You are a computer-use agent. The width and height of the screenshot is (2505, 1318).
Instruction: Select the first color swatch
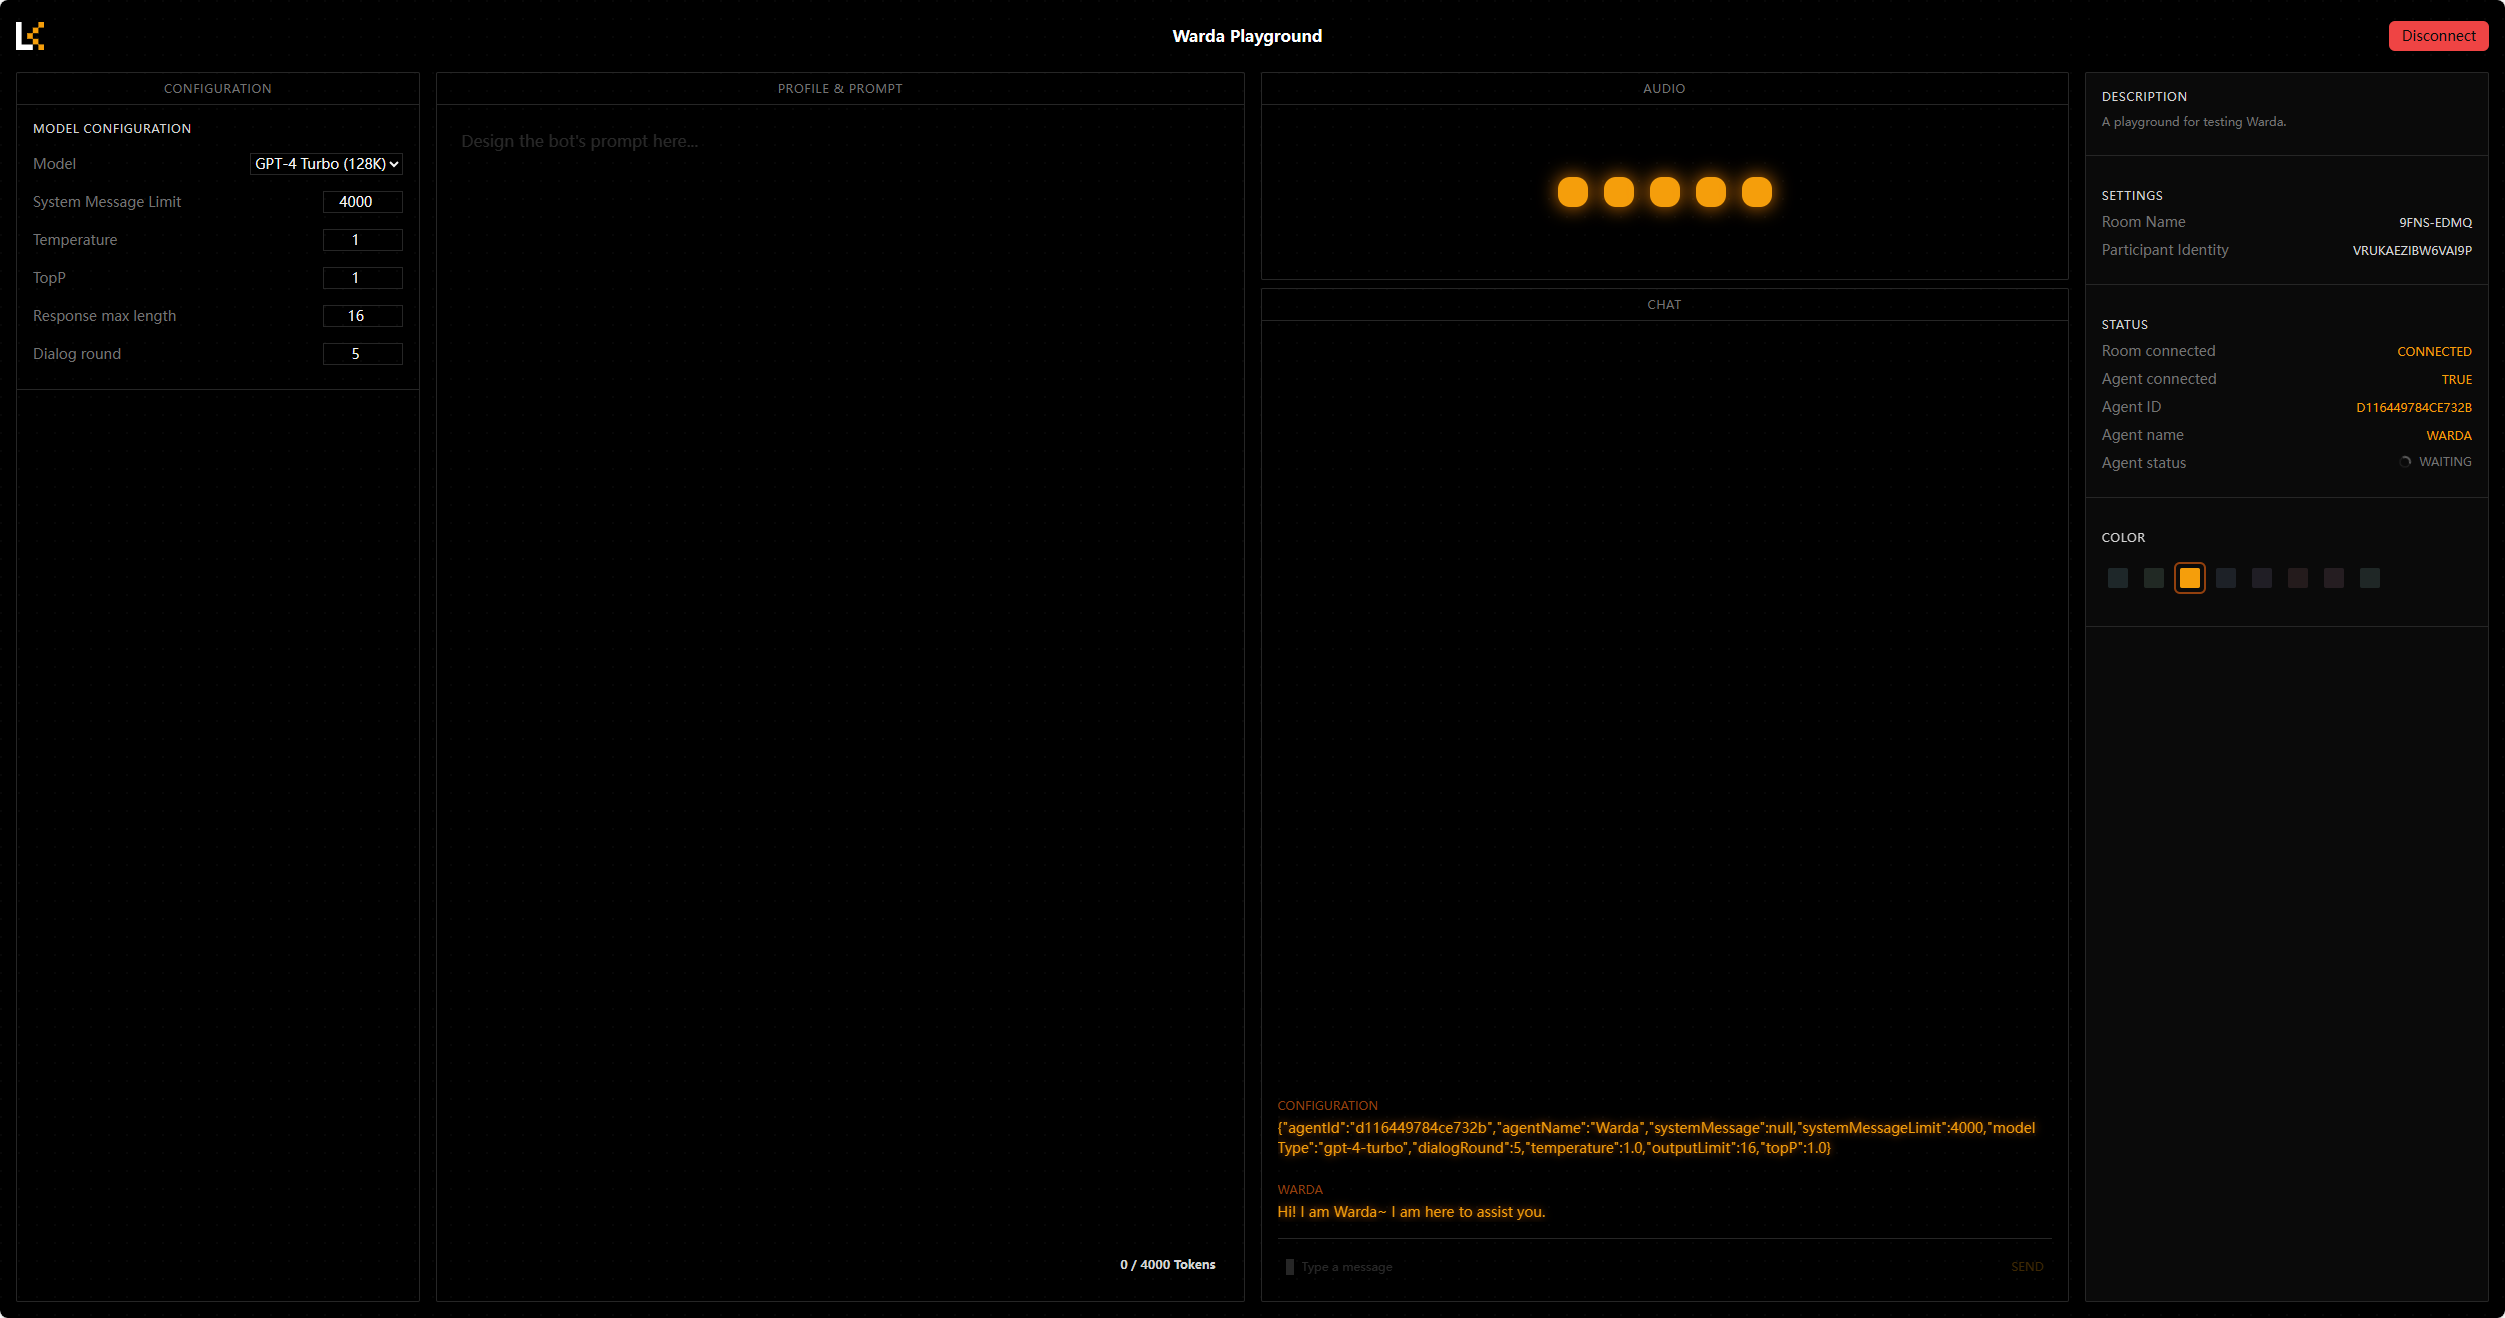pos(2117,578)
